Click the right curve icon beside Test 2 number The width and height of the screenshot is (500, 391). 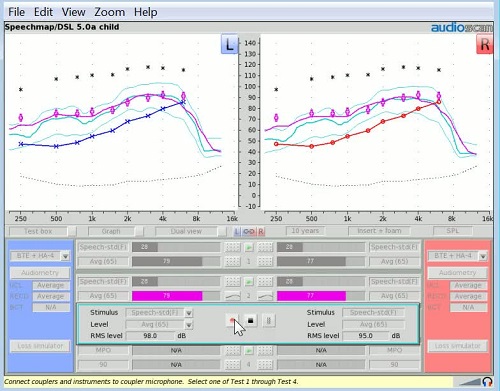click(265, 296)
